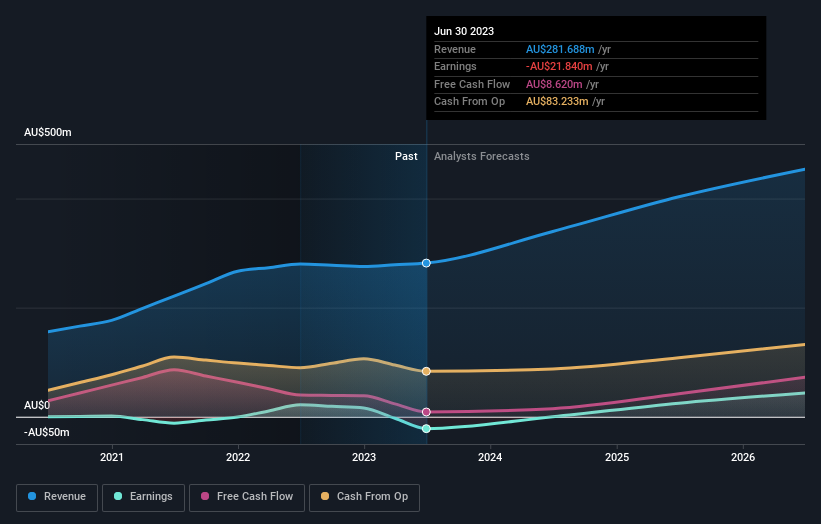Click the -AU$21.840m earnings value
Screen dimensions: 821x524
click(x=559, y=66)
